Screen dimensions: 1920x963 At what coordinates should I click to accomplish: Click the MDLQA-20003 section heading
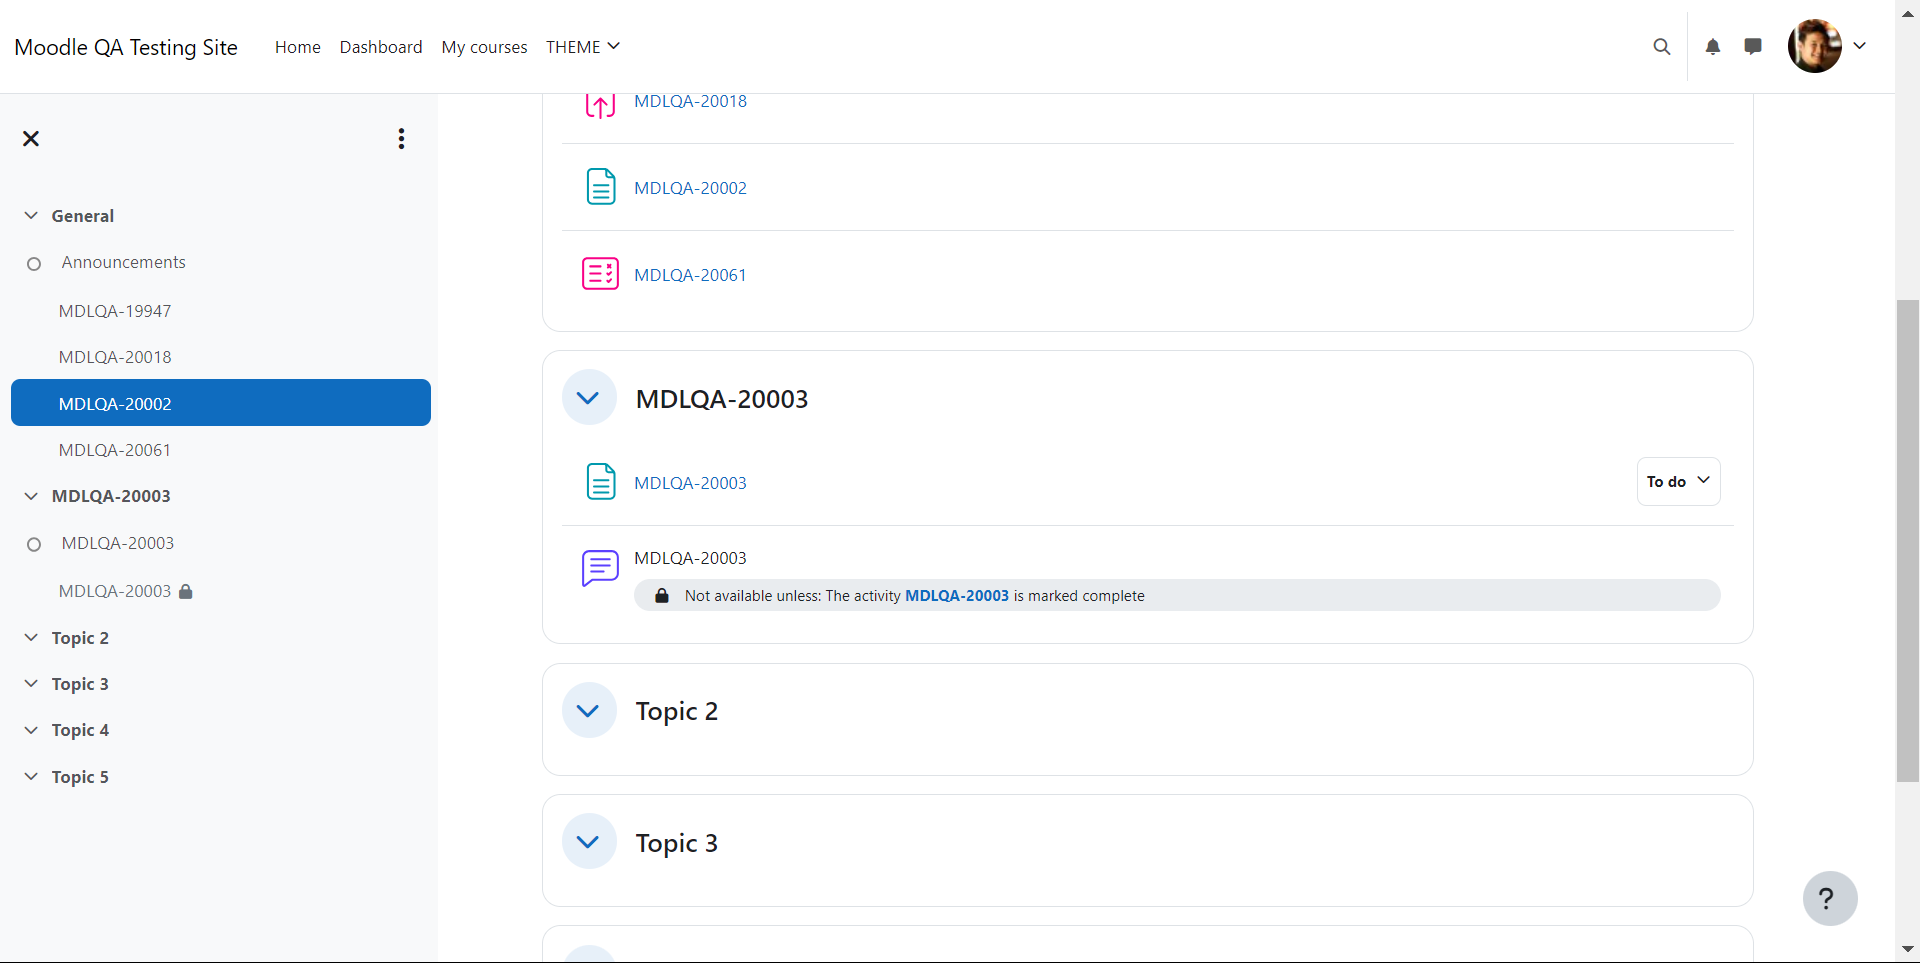click(722, 399)
